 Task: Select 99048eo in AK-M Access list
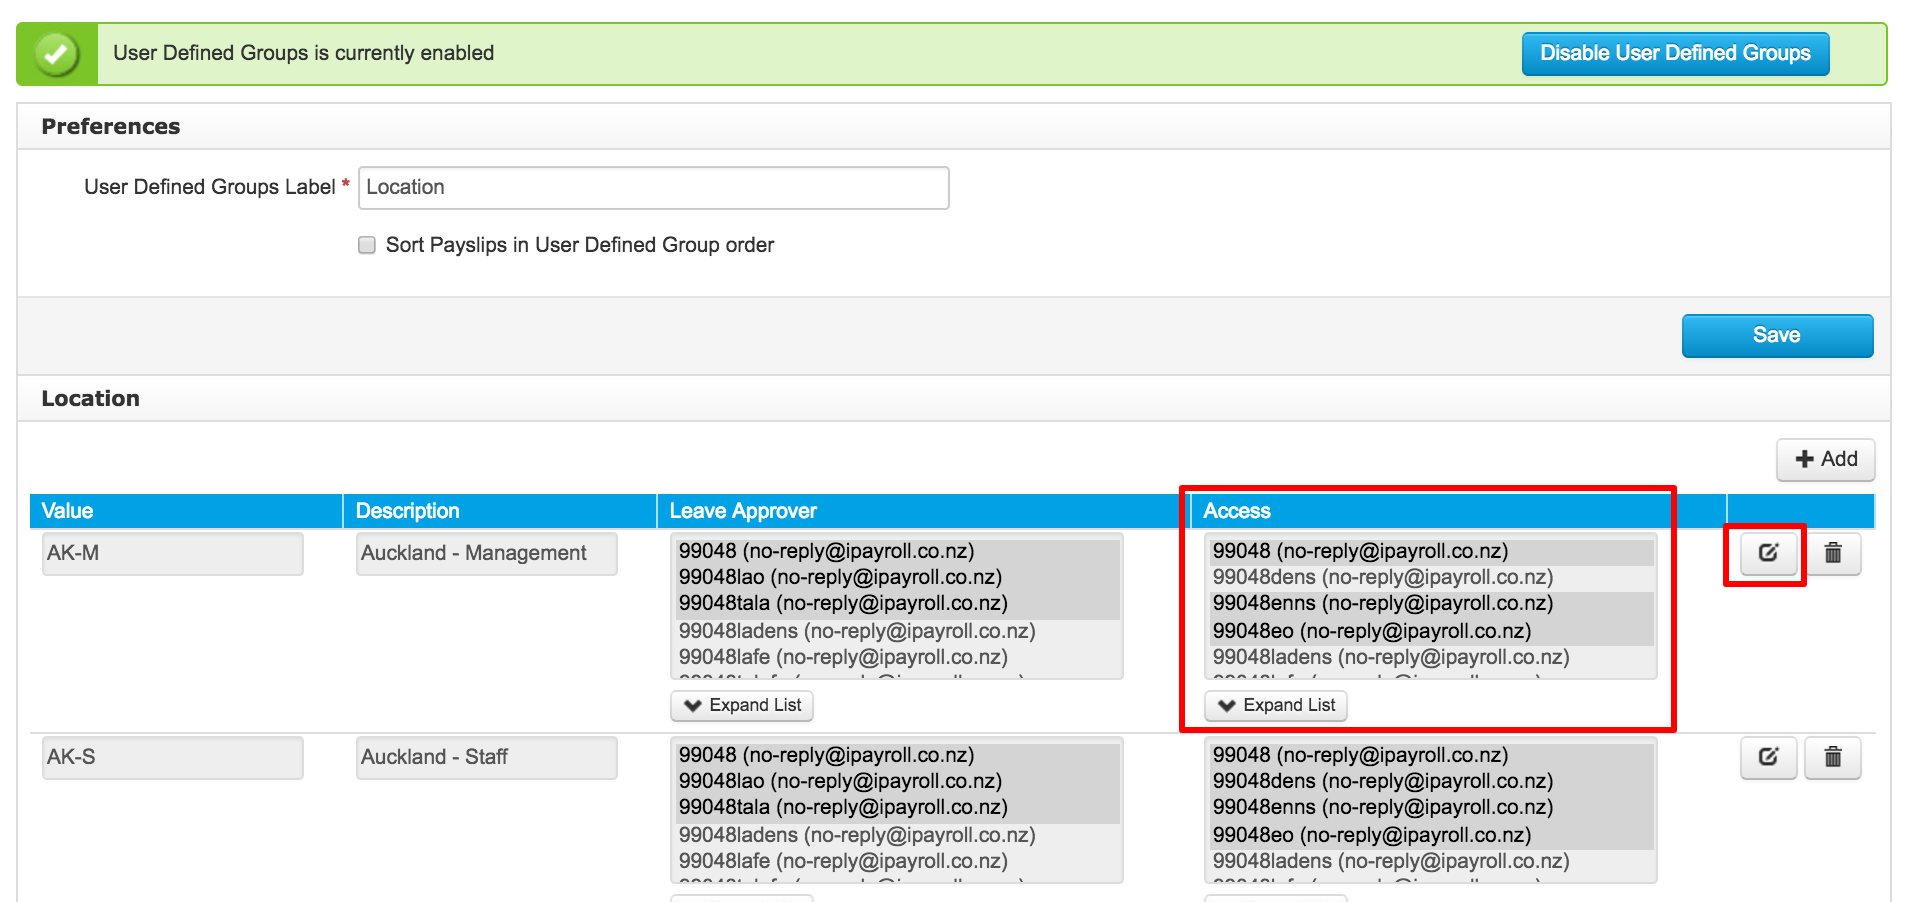(1431, 631)
